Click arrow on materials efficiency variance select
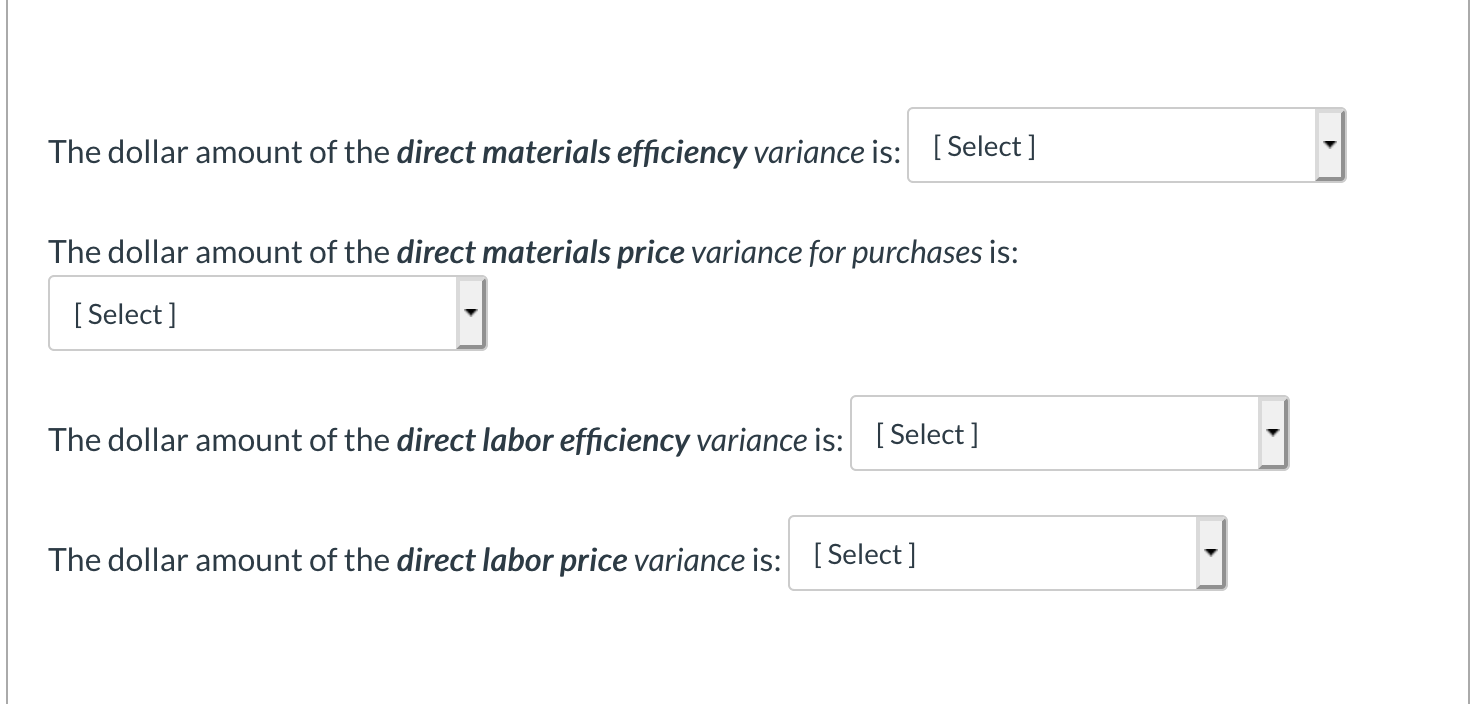 1329,146
